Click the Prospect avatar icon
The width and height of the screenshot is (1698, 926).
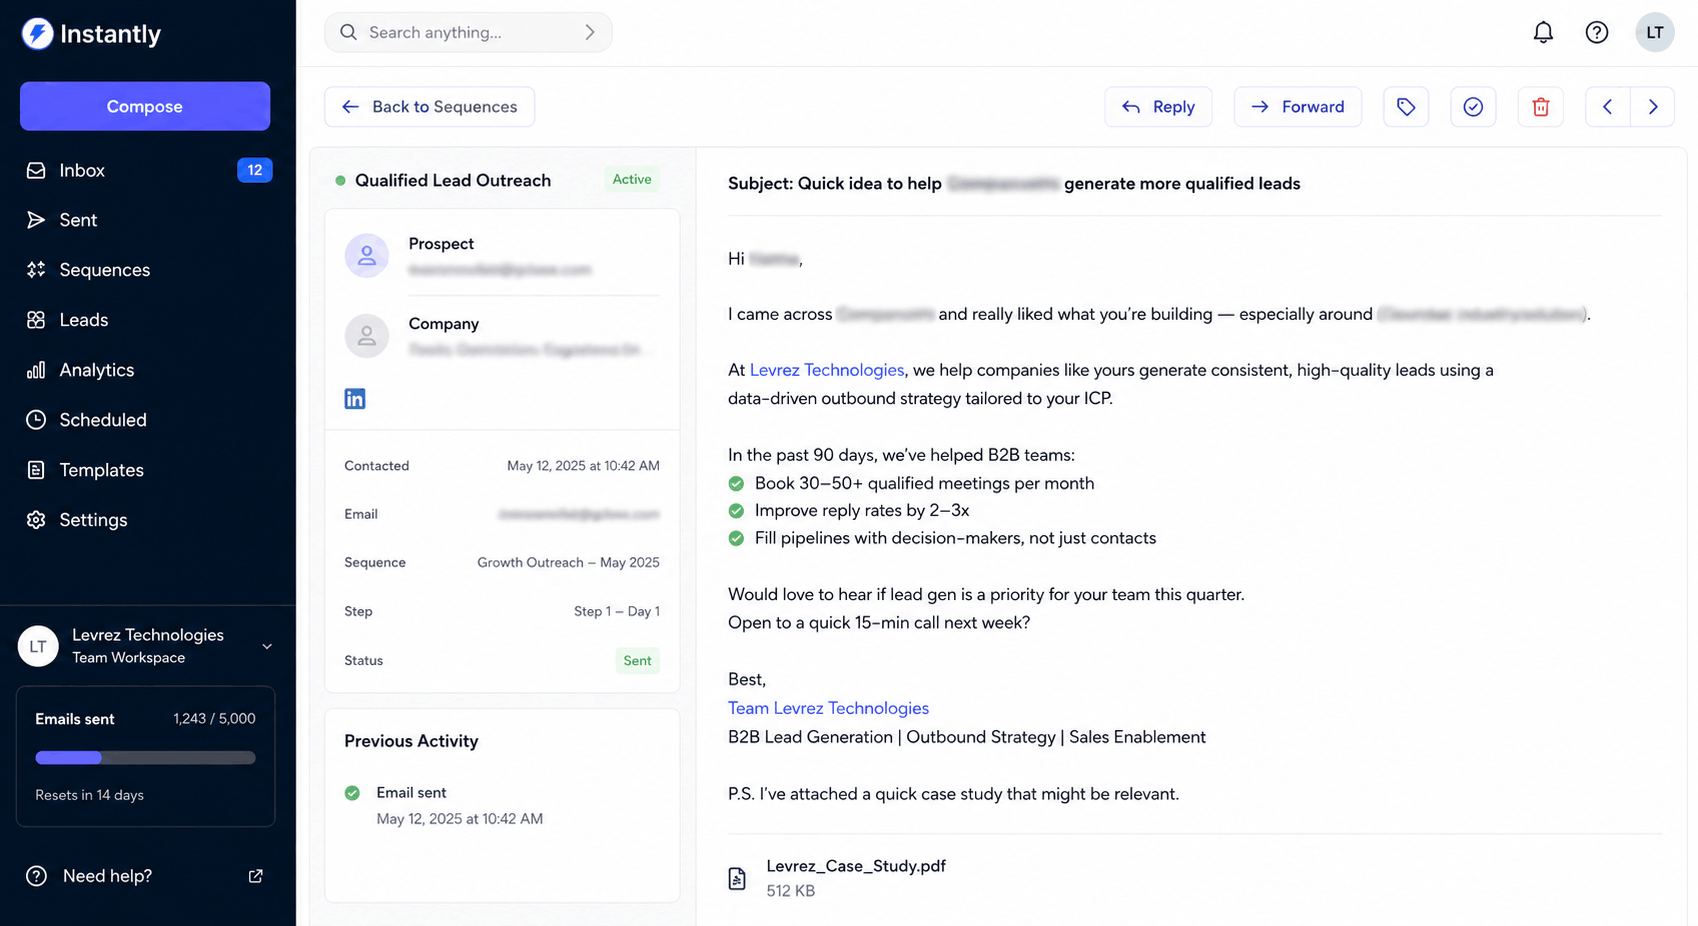tap(367, 256)
